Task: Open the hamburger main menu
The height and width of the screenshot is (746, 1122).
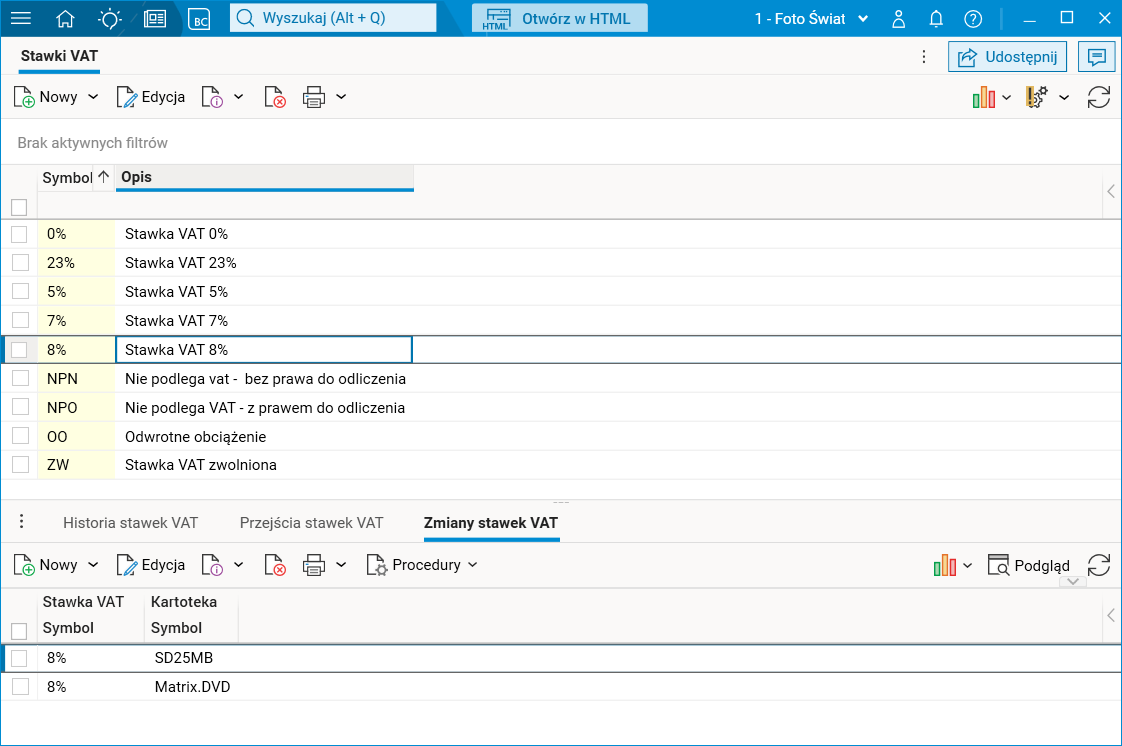Action: tap(21, 19)
